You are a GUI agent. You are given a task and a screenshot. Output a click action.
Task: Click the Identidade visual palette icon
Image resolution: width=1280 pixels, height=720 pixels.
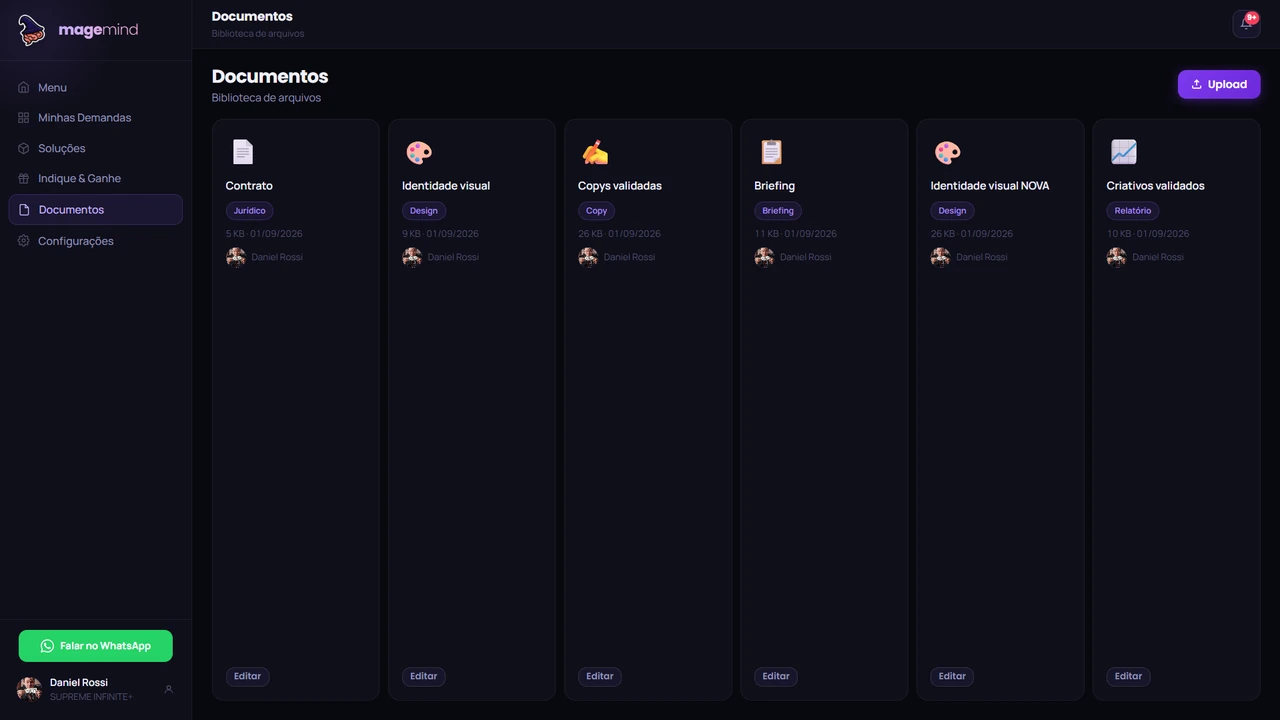pos(419,152)
